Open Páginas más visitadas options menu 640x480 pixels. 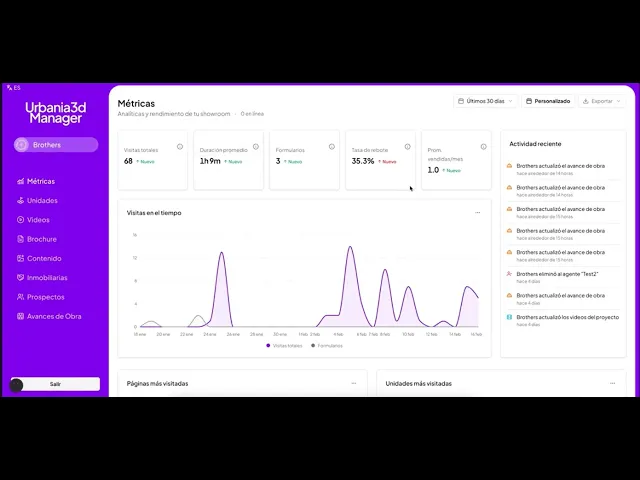pyautogui.click(x=354, y=383)
